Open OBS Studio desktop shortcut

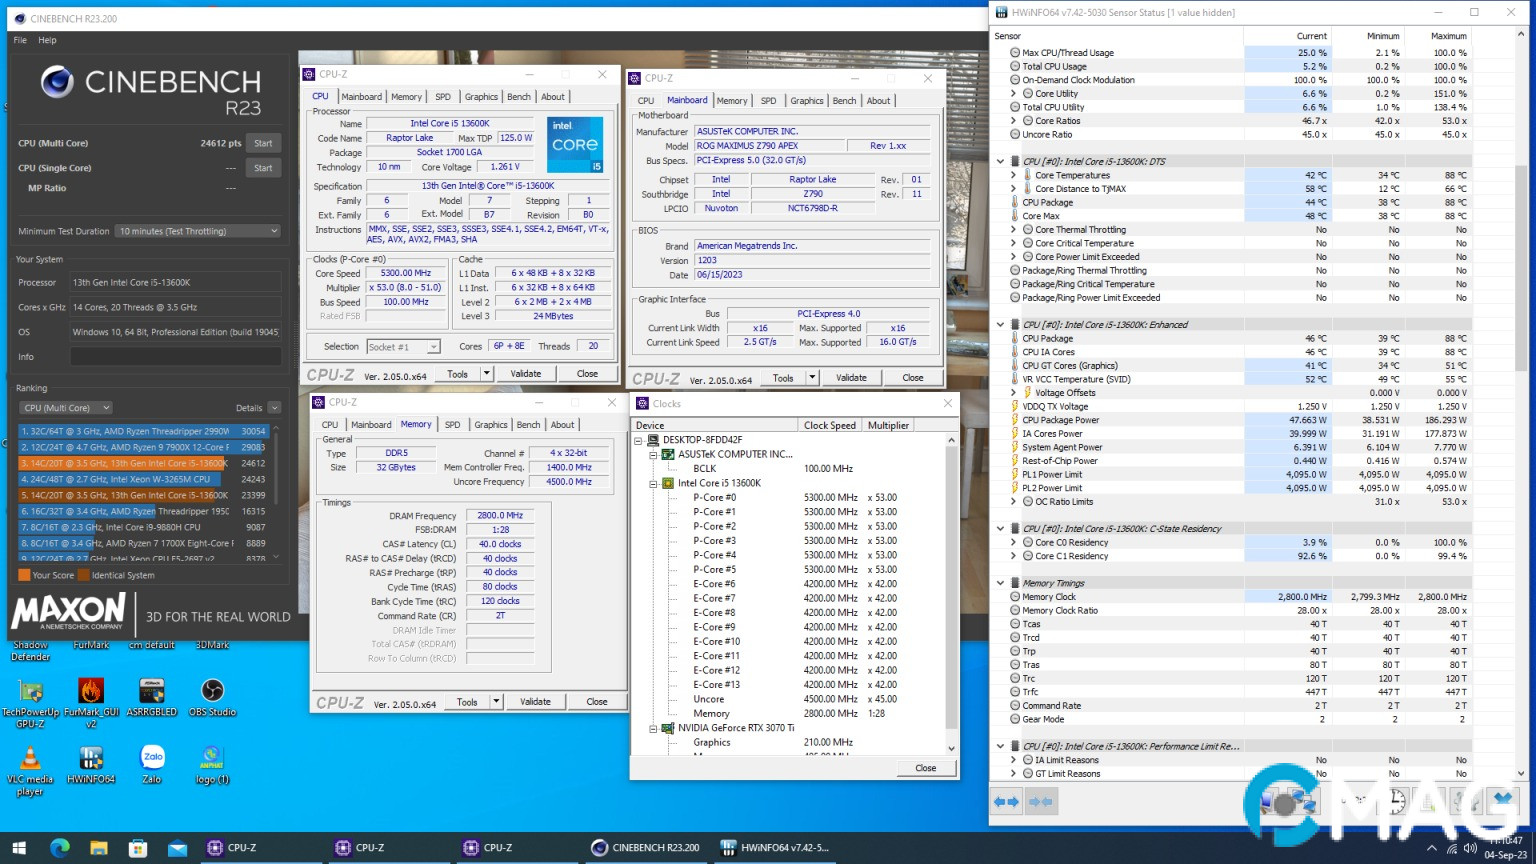point(212,691)
